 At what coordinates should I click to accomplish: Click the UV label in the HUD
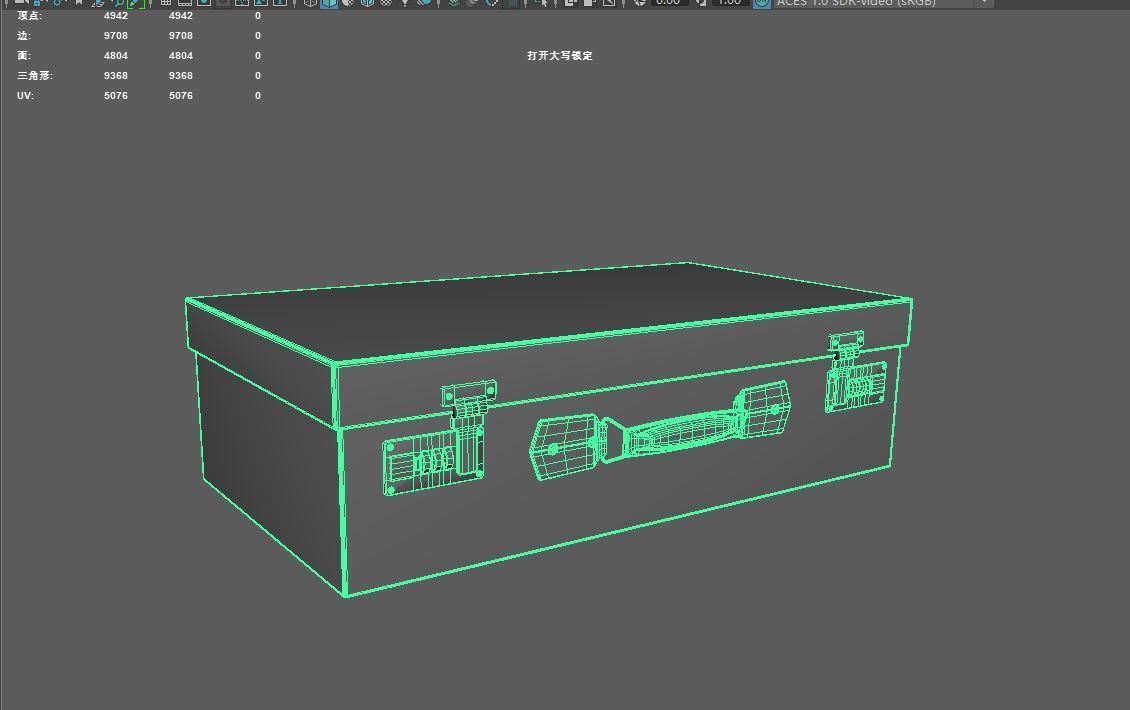coord(25,95)
